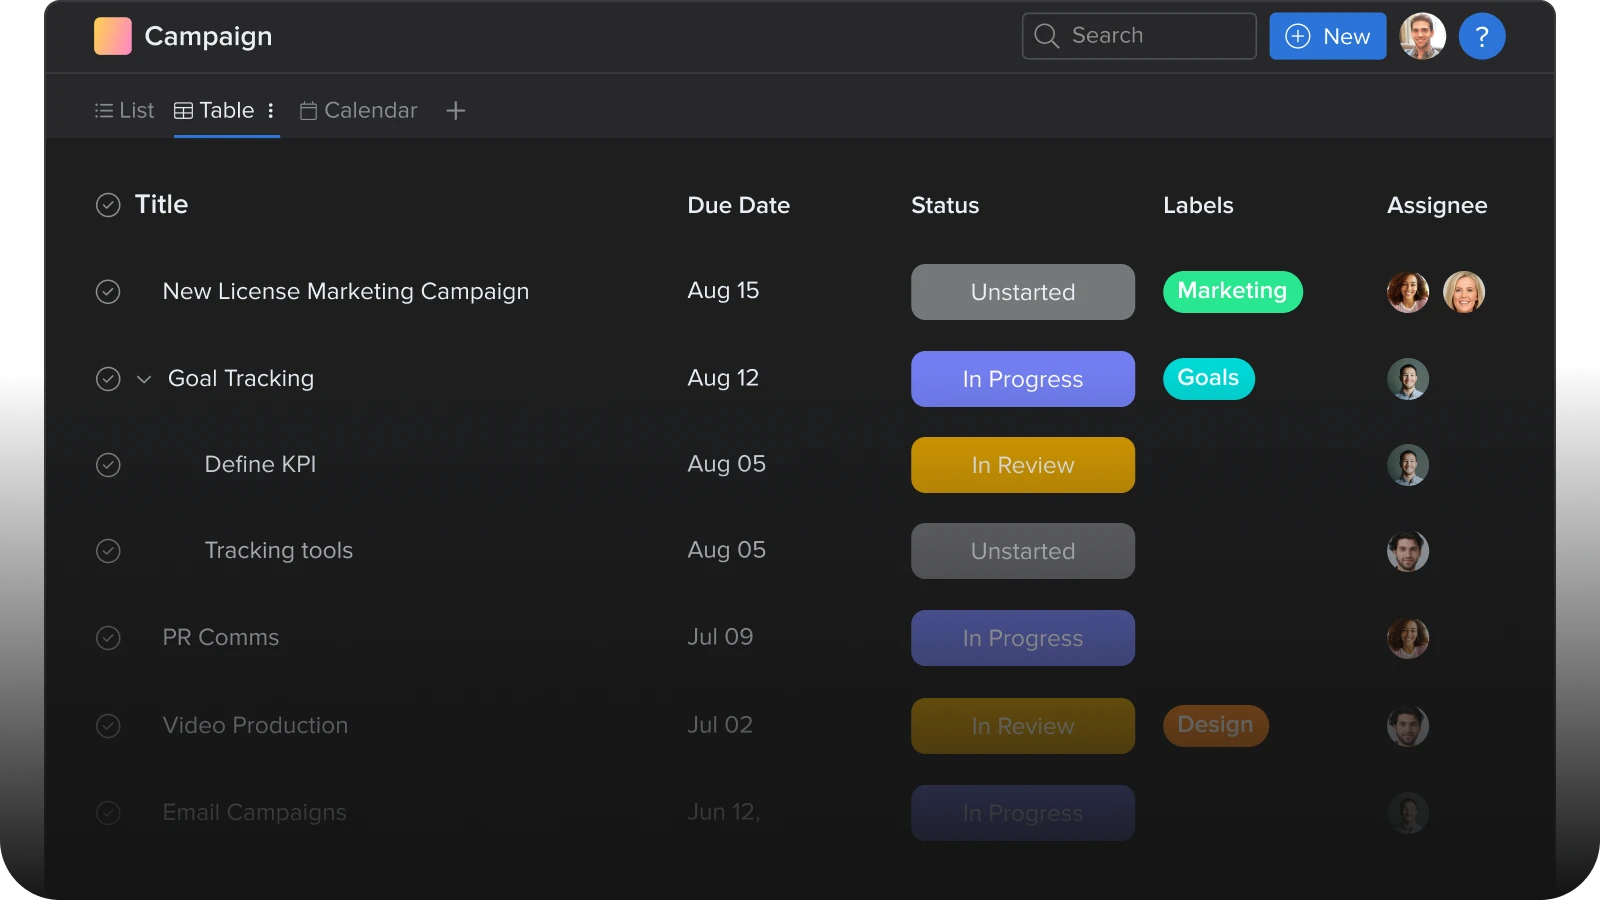Open the Video Production task title
The image size is (1600, 900).
[255, 725]
